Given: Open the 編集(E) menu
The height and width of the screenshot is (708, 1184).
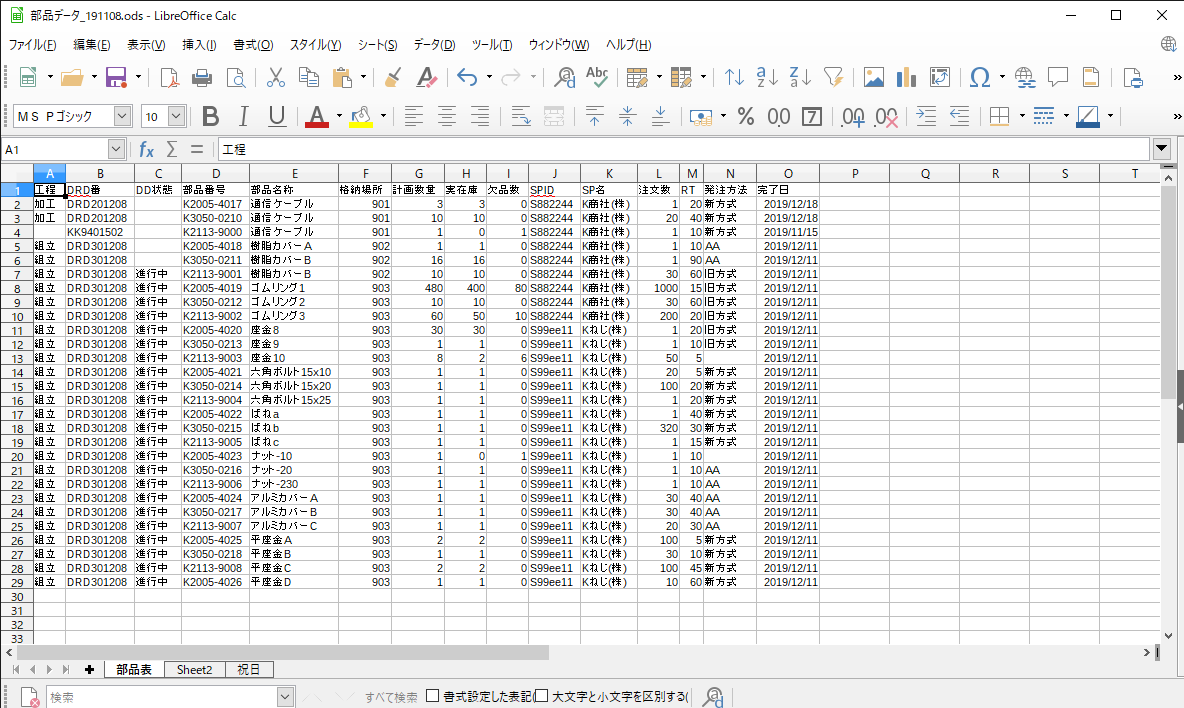Looking at the screenshot, I should (91, 45).
